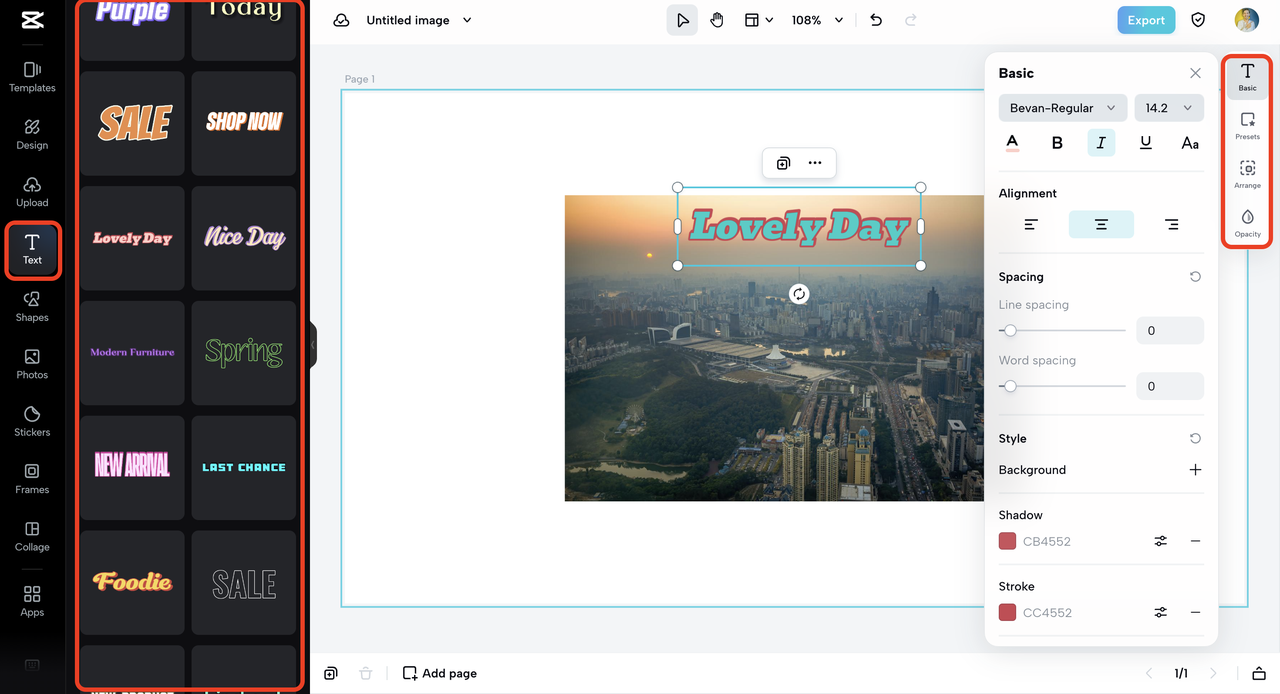Align text to the right
This screenshot has height=694, width=1280.
point(1171,225)
